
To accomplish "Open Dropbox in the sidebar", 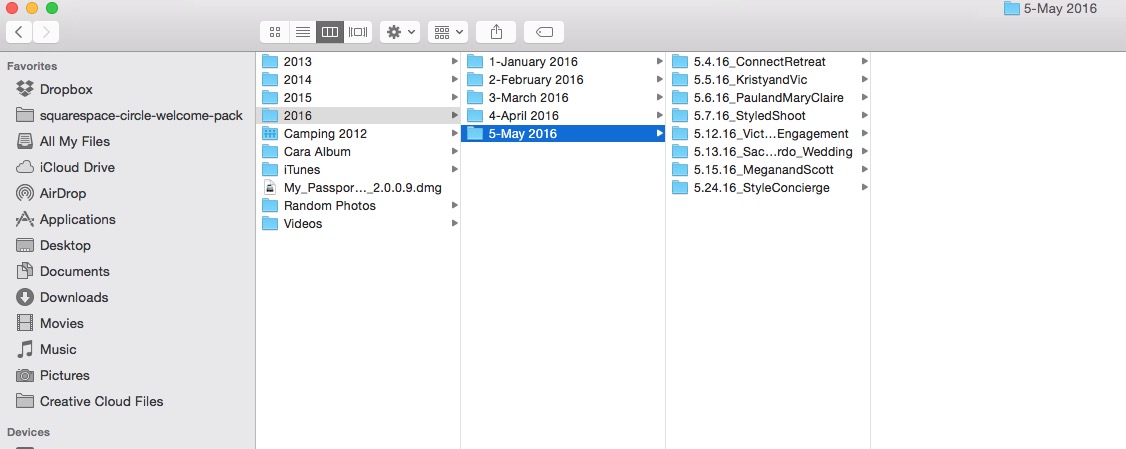I will pos(66,90).
